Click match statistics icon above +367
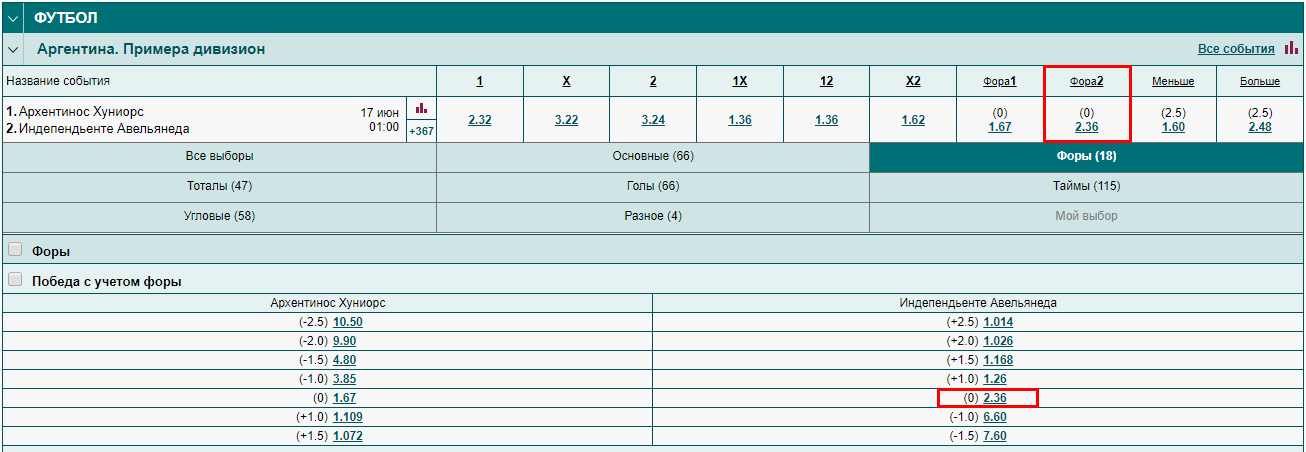The image size is (1306, 452). [x=421, y=108]
